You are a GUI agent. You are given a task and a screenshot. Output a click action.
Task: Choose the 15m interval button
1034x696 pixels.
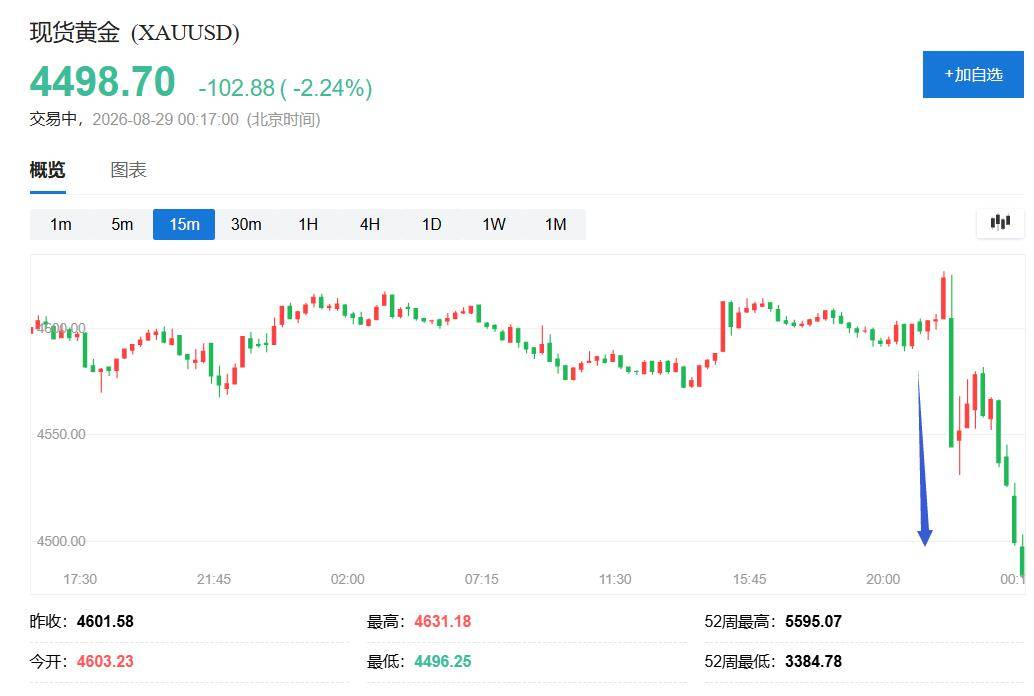tap(184, 224)
